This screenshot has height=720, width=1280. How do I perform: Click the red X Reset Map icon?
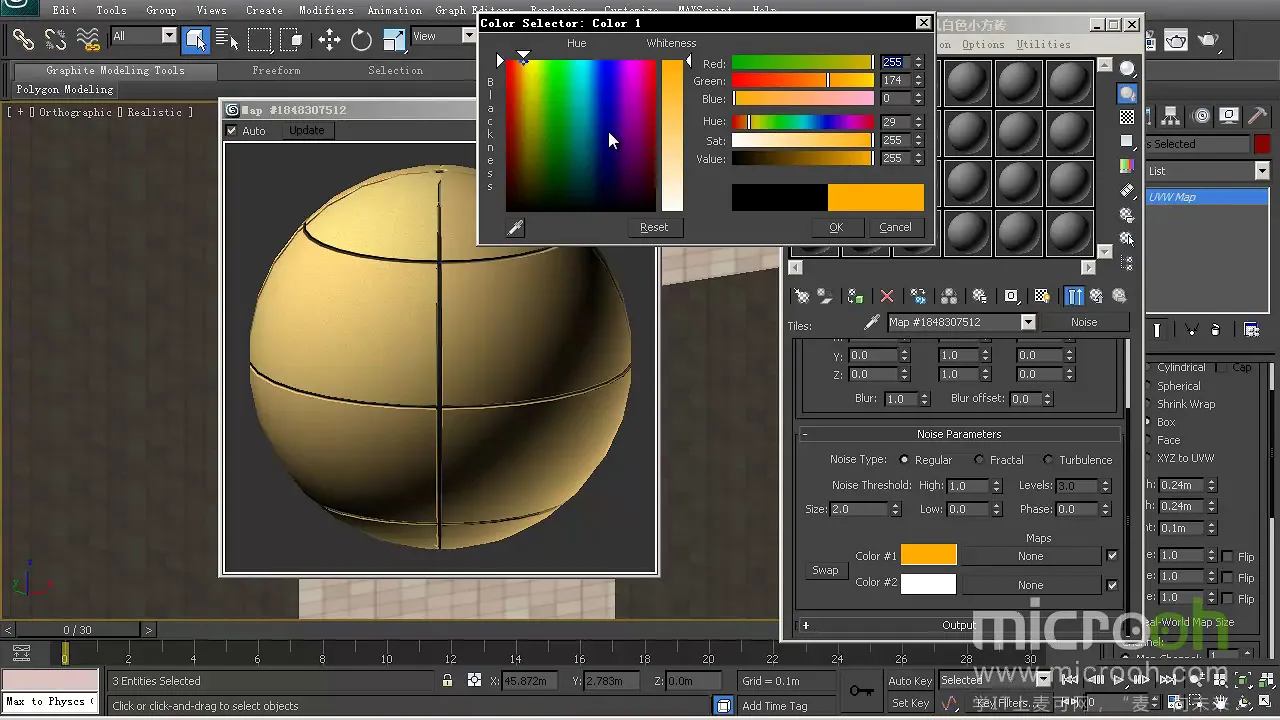(x=886, y=296)
